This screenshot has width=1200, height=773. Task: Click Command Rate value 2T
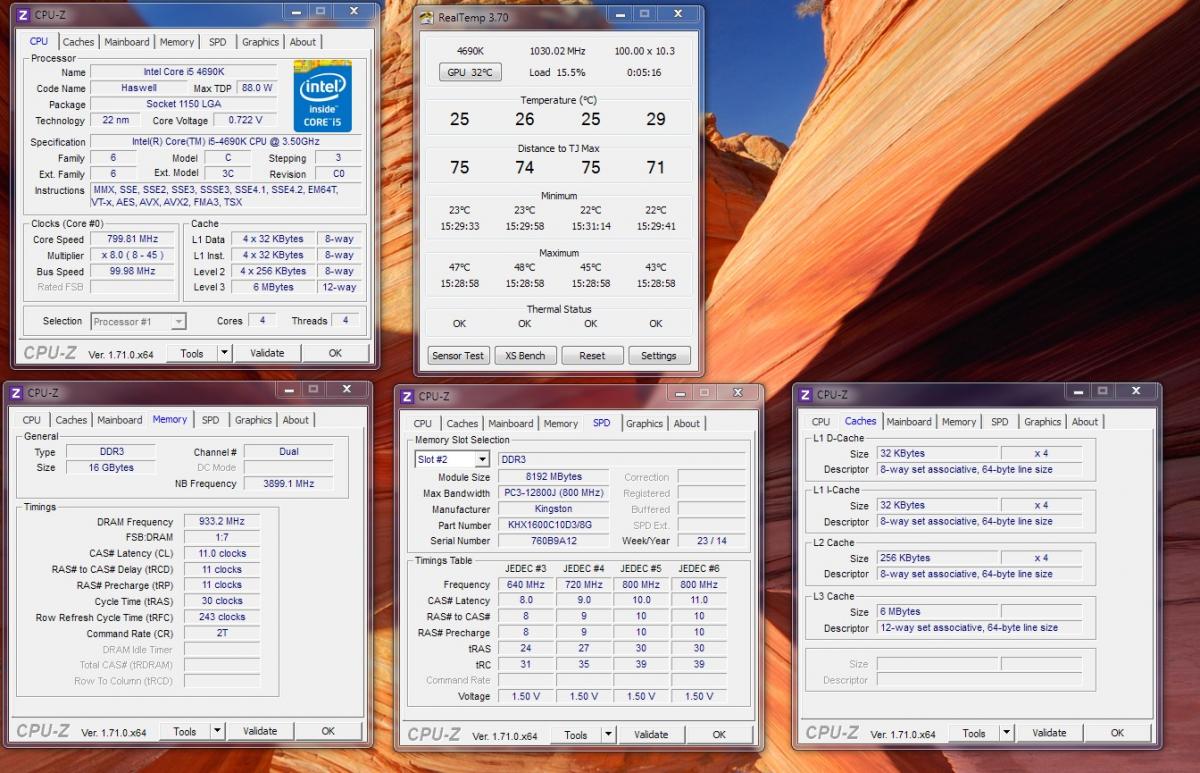tap(221, 633)
